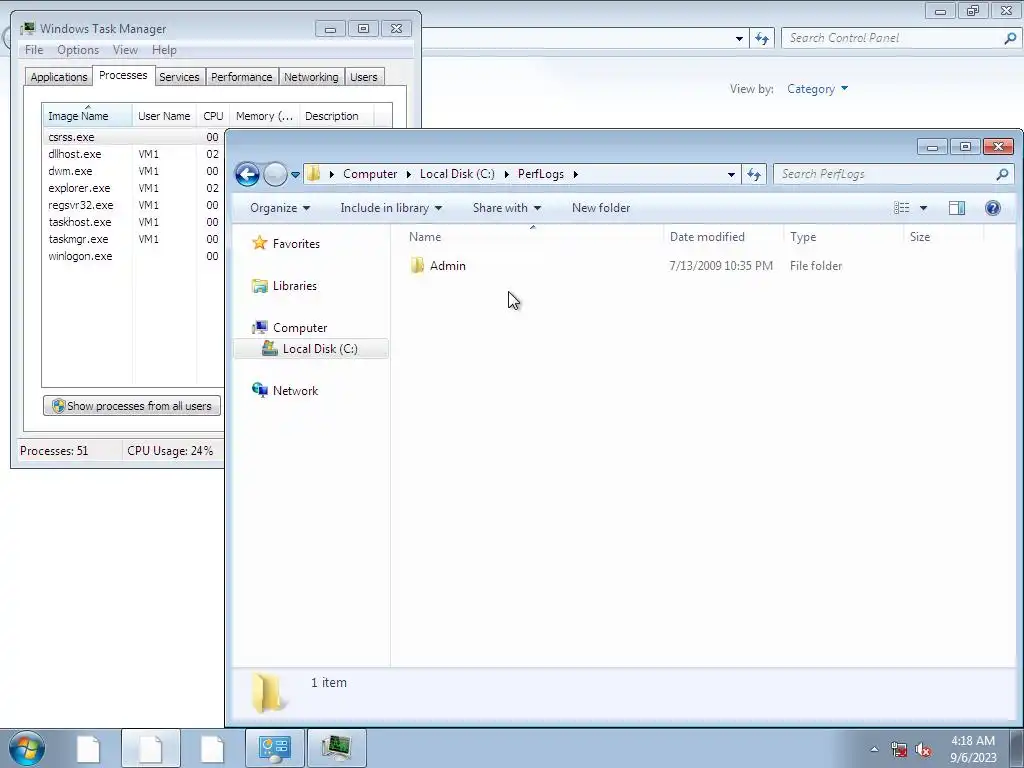Image resolution: width=1024 pixels, height=768 pixels.
Task: Sort processes by the Image Name column
Action: tap(87, 115)
